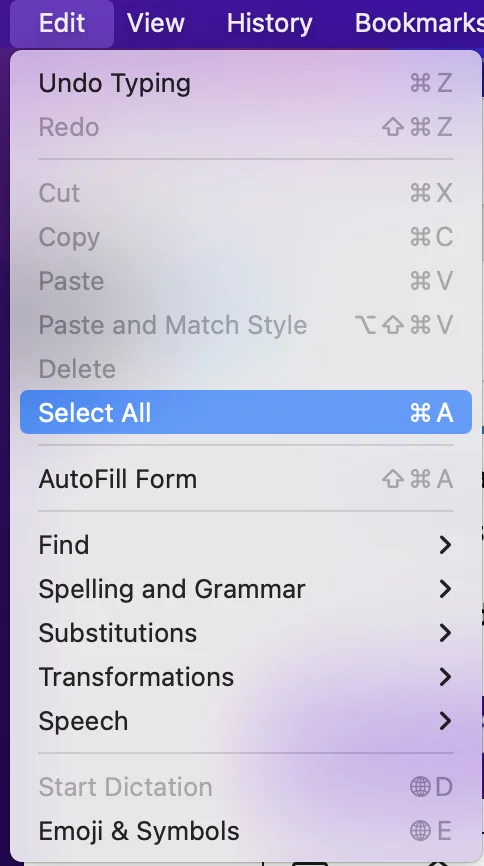Image resolution: width=484 pixels, height=866 pixels.
Task: Expand the Find submenu
Action: pyautogui.click(x=246, y=545)
